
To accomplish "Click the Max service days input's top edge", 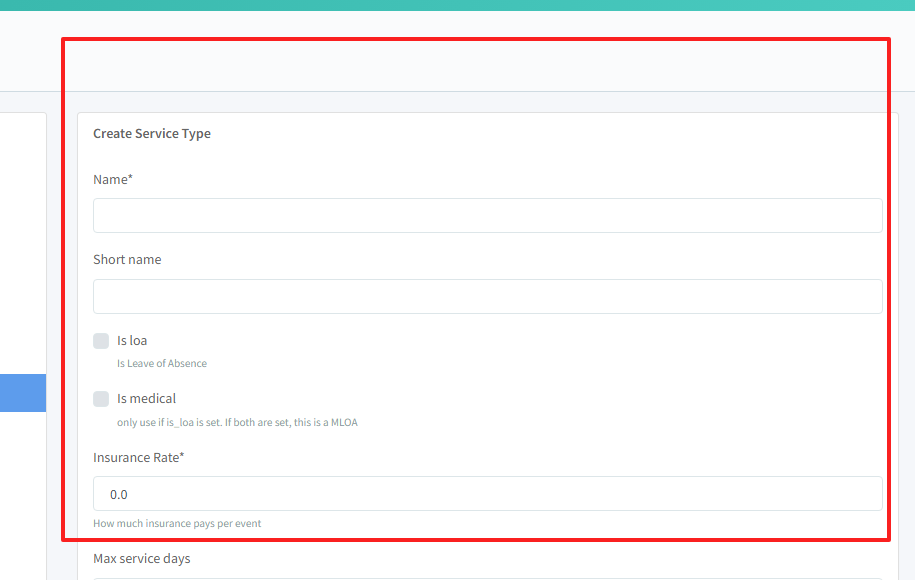I will tap(487, 578).
